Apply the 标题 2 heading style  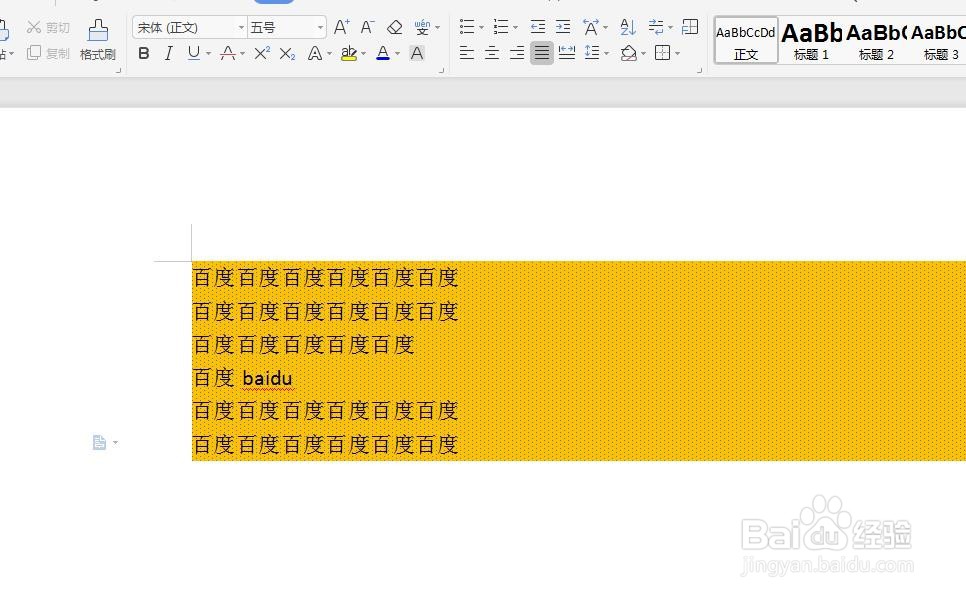[x=876, y=40]
